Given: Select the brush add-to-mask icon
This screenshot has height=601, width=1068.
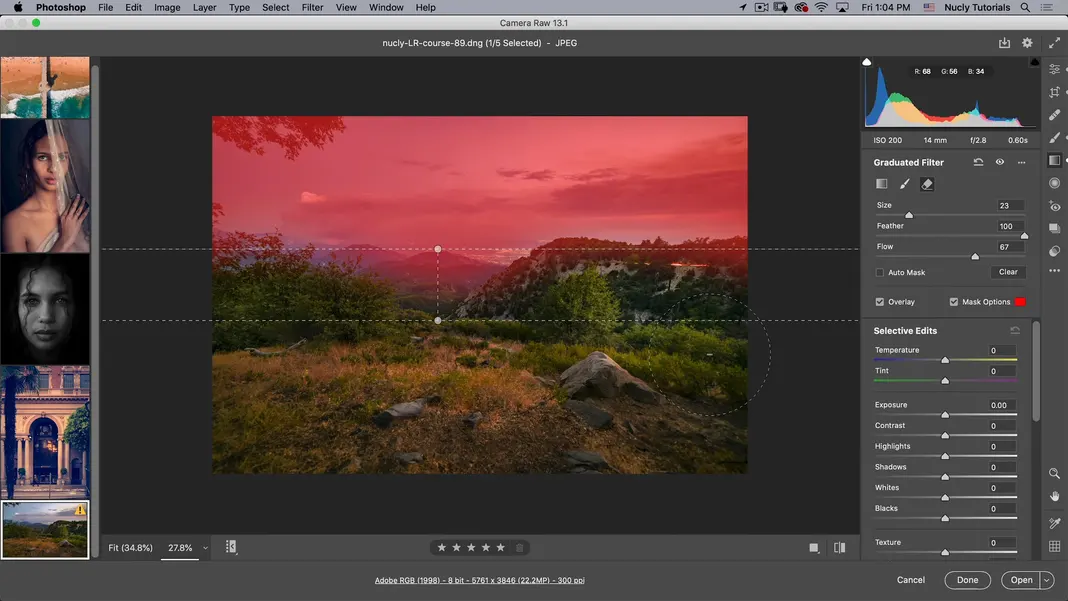Looking at the screenshot, I should tap(905, 184).
